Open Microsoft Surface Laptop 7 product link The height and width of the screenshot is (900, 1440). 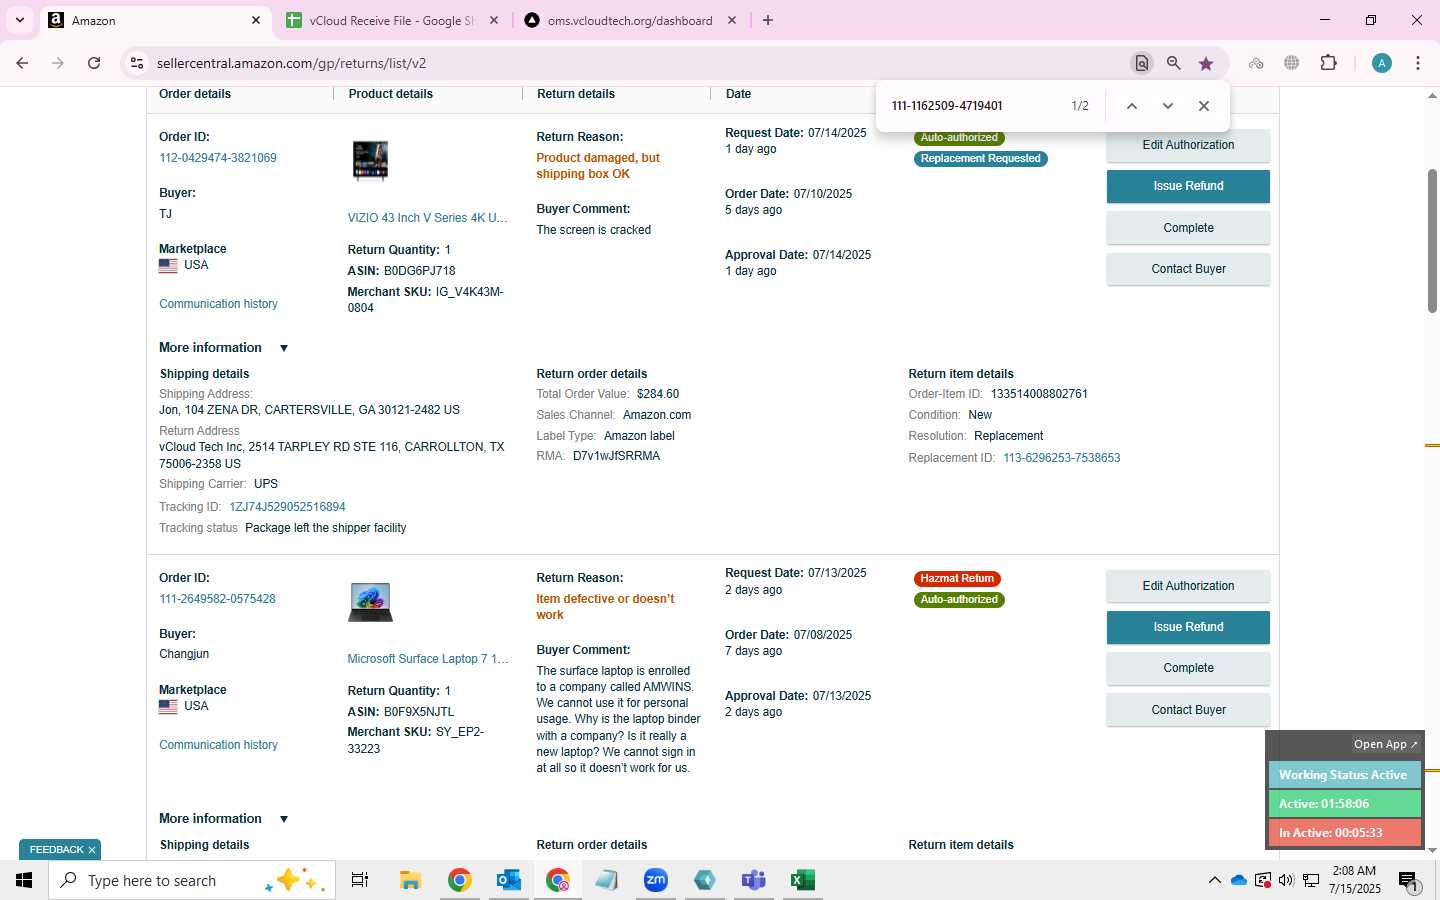pos(428,659)
